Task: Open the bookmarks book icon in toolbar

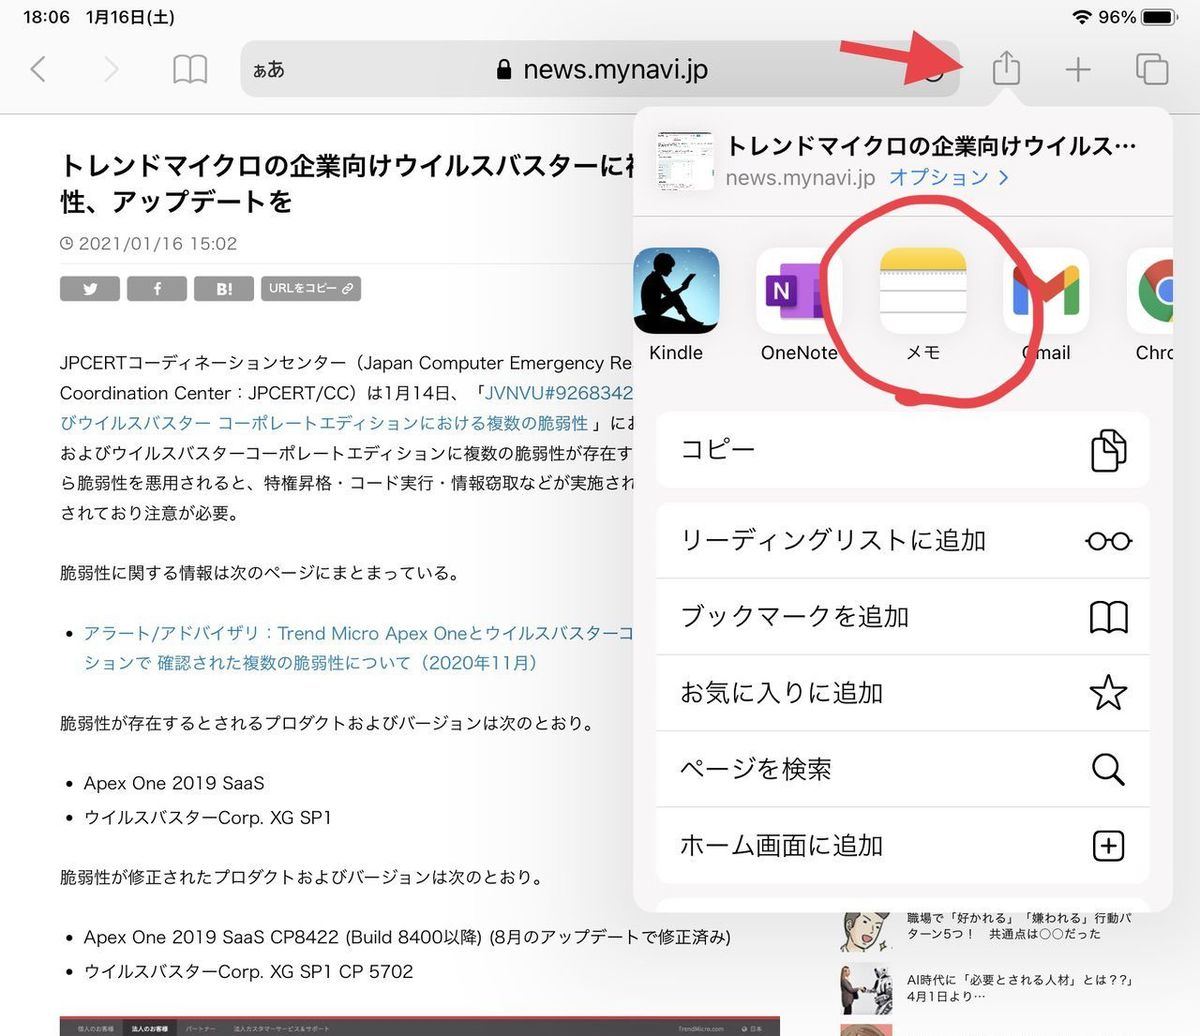Action: [x=190, y=69]
